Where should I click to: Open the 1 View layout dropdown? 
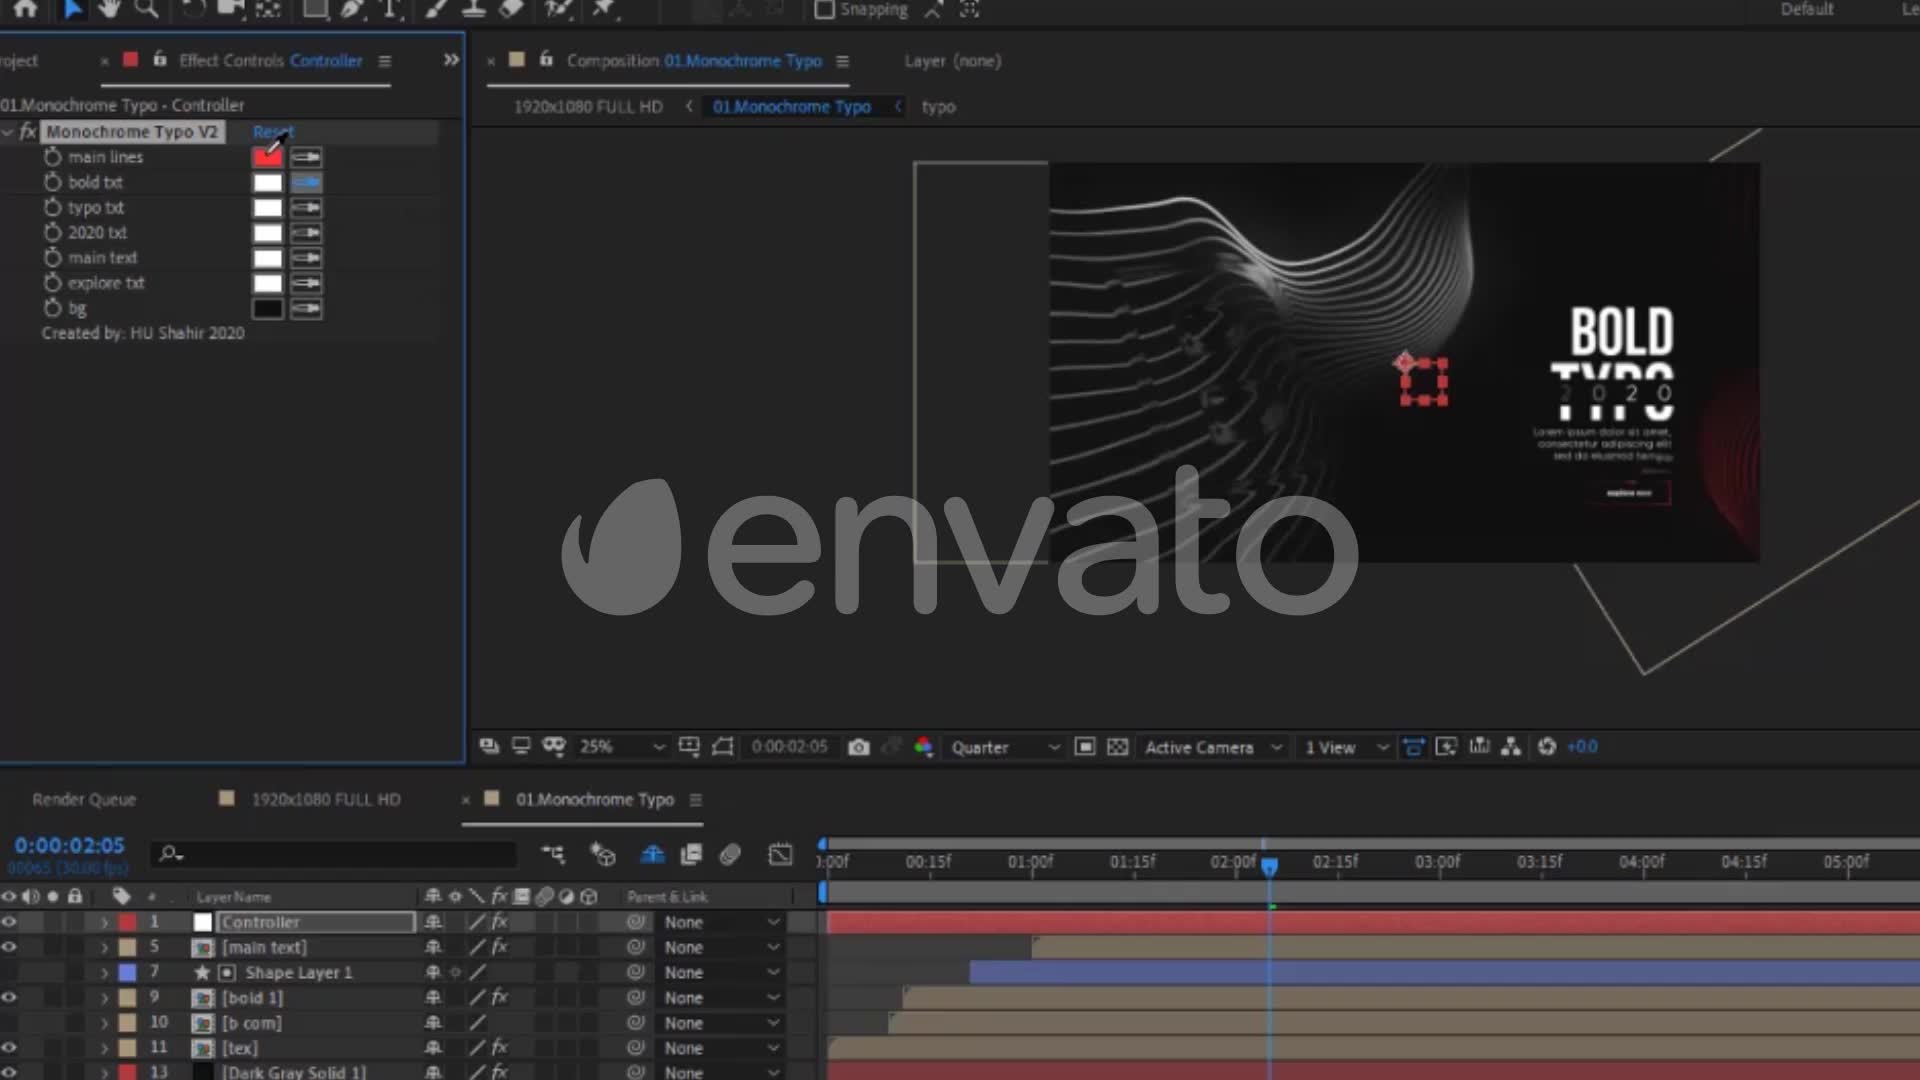pos(1346,747)
